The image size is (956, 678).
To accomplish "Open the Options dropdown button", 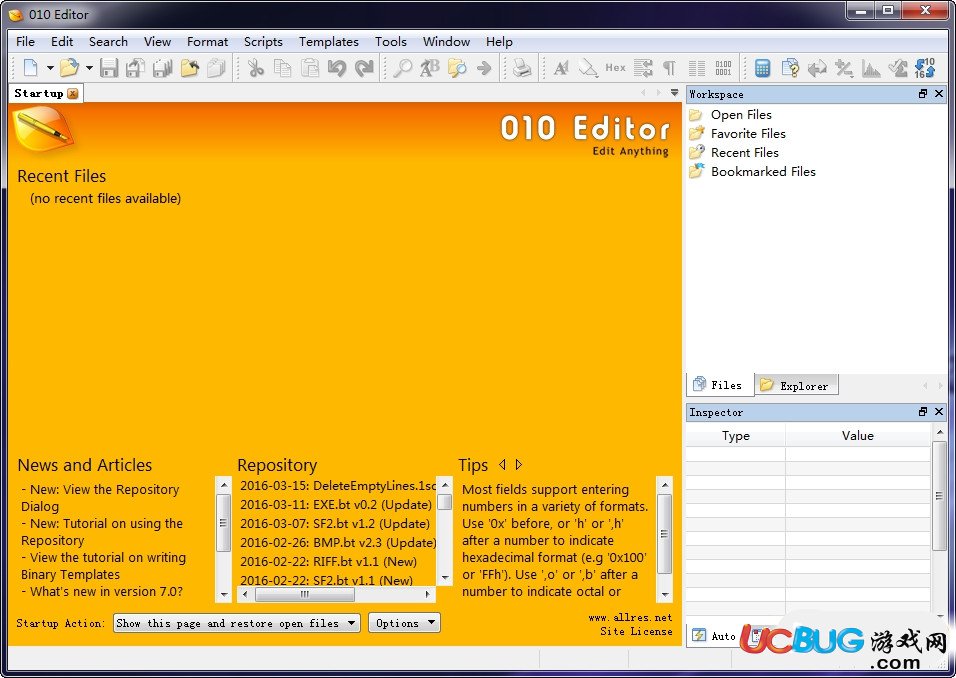I will (404, 623).
